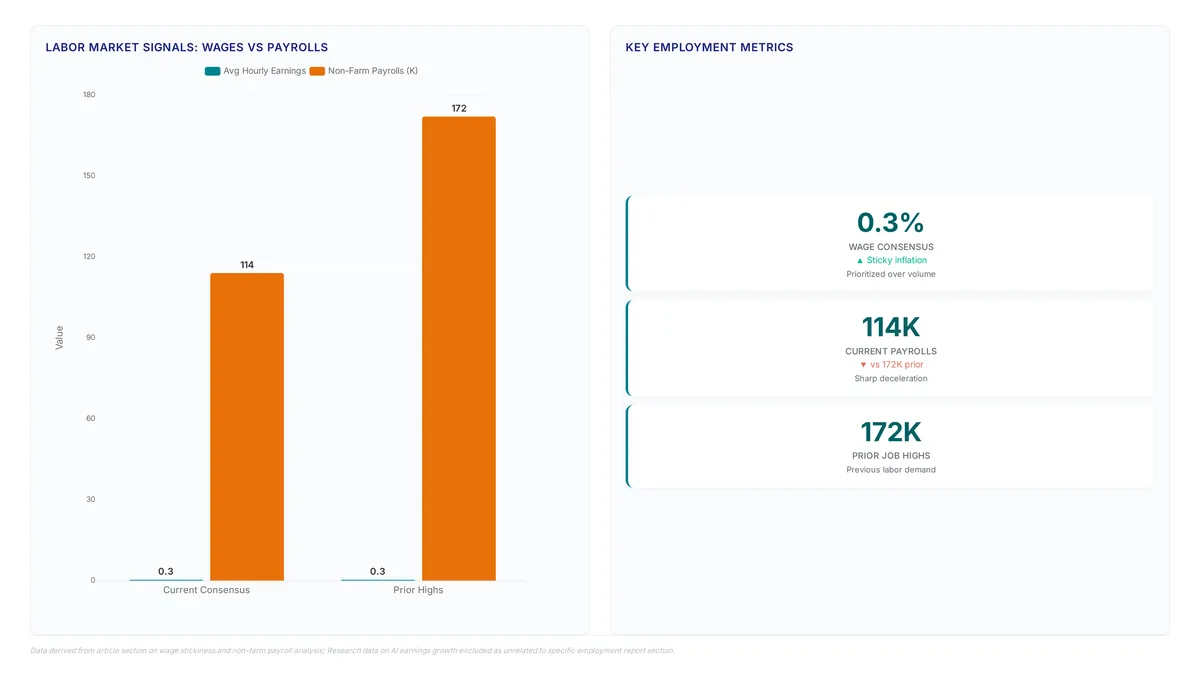
Task: Click the 114 data label above bar
Action: pos(247,265)
